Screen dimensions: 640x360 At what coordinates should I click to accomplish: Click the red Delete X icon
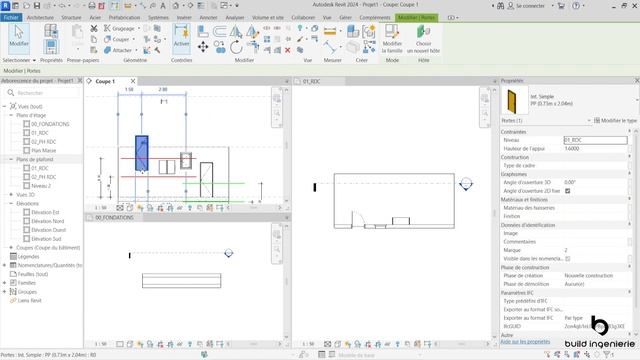[x=287, y=50]
